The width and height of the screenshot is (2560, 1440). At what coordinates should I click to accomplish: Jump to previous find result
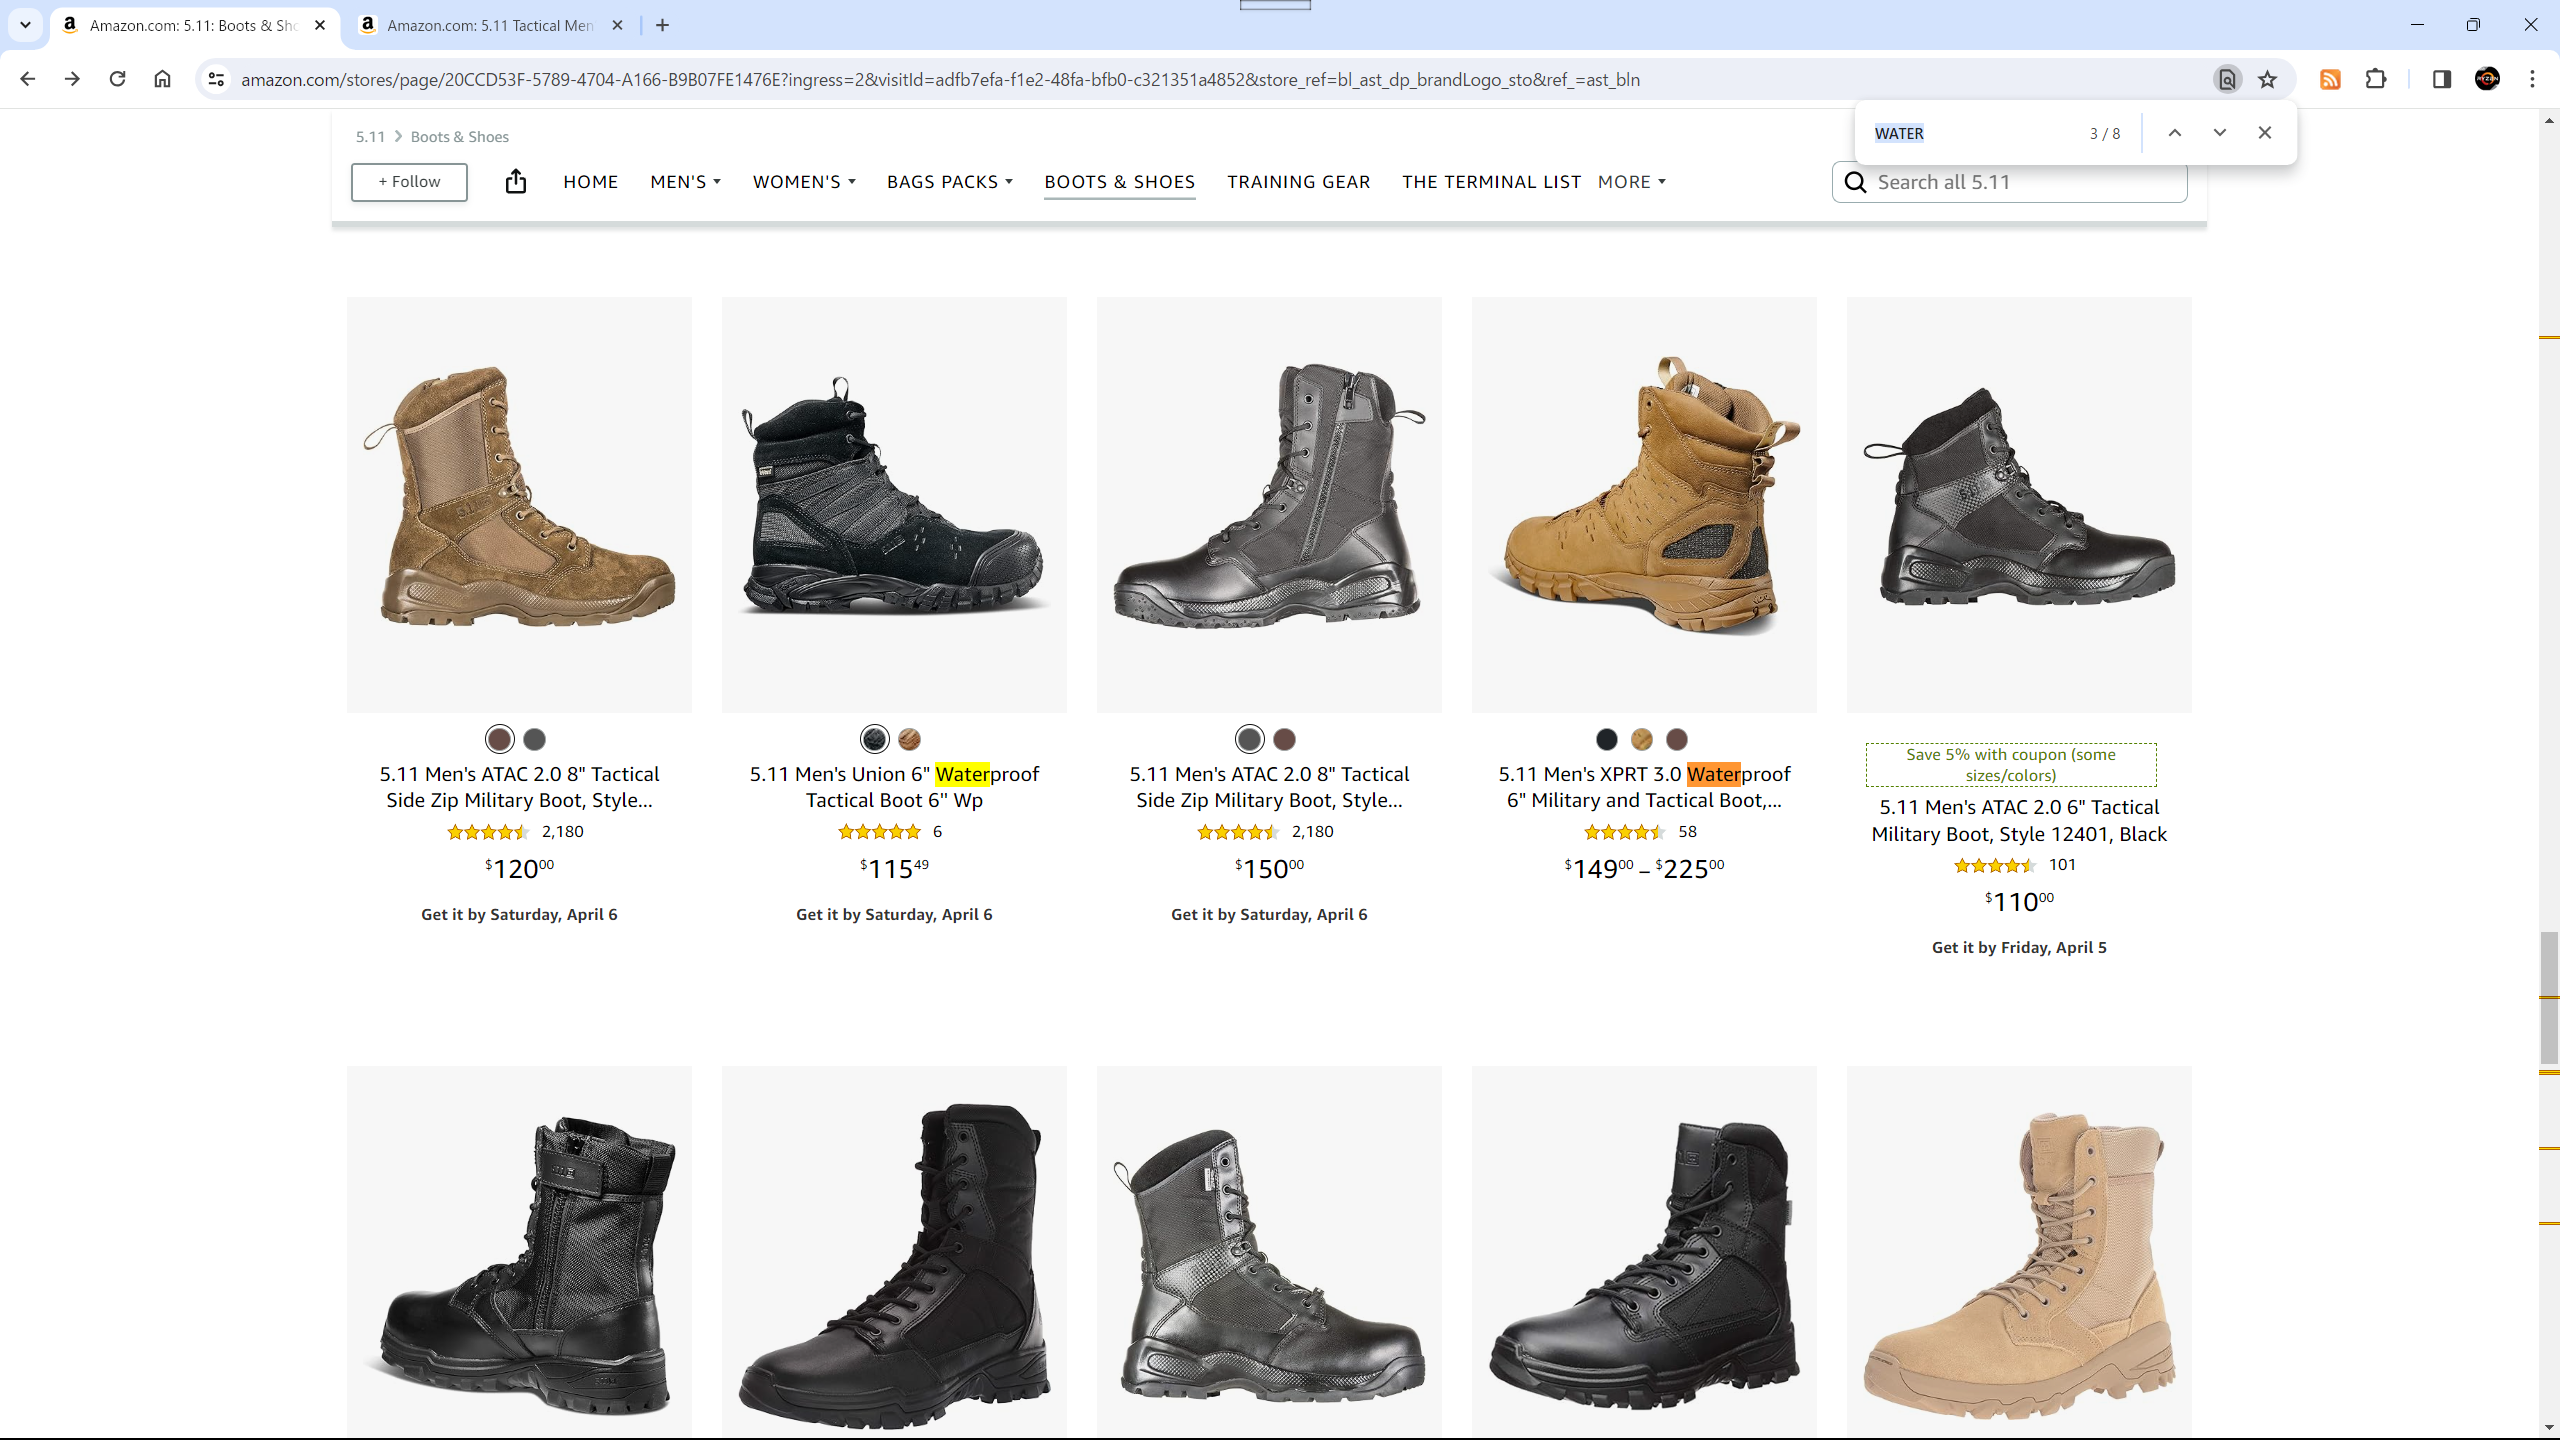pyautogui.click(x=2174, y=132)
